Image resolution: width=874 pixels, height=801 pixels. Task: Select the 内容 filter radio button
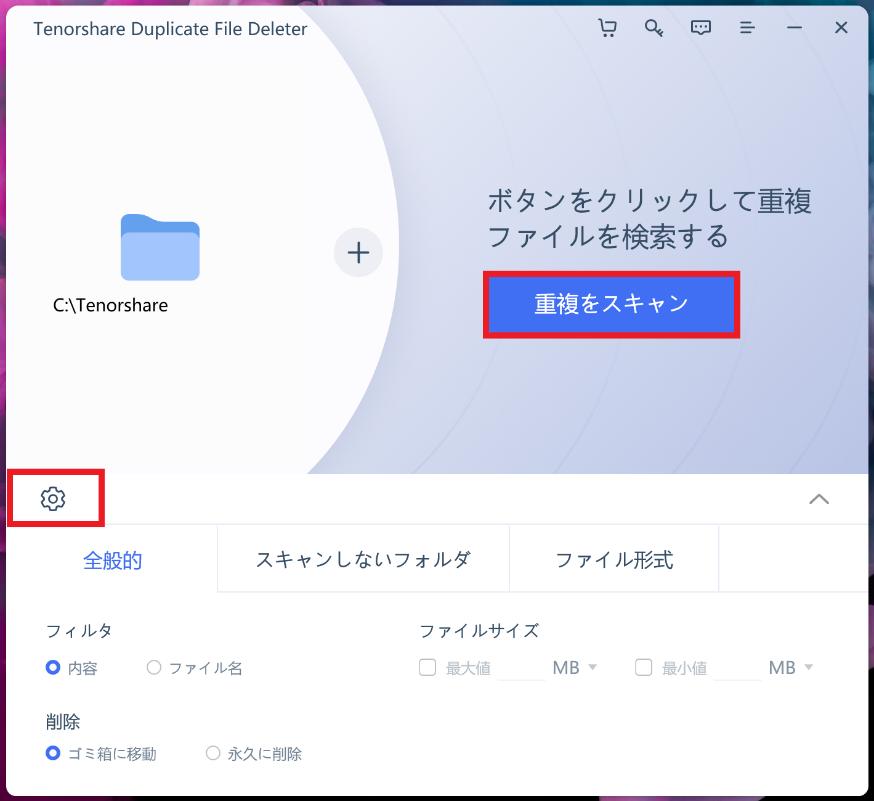pos(53,667)
